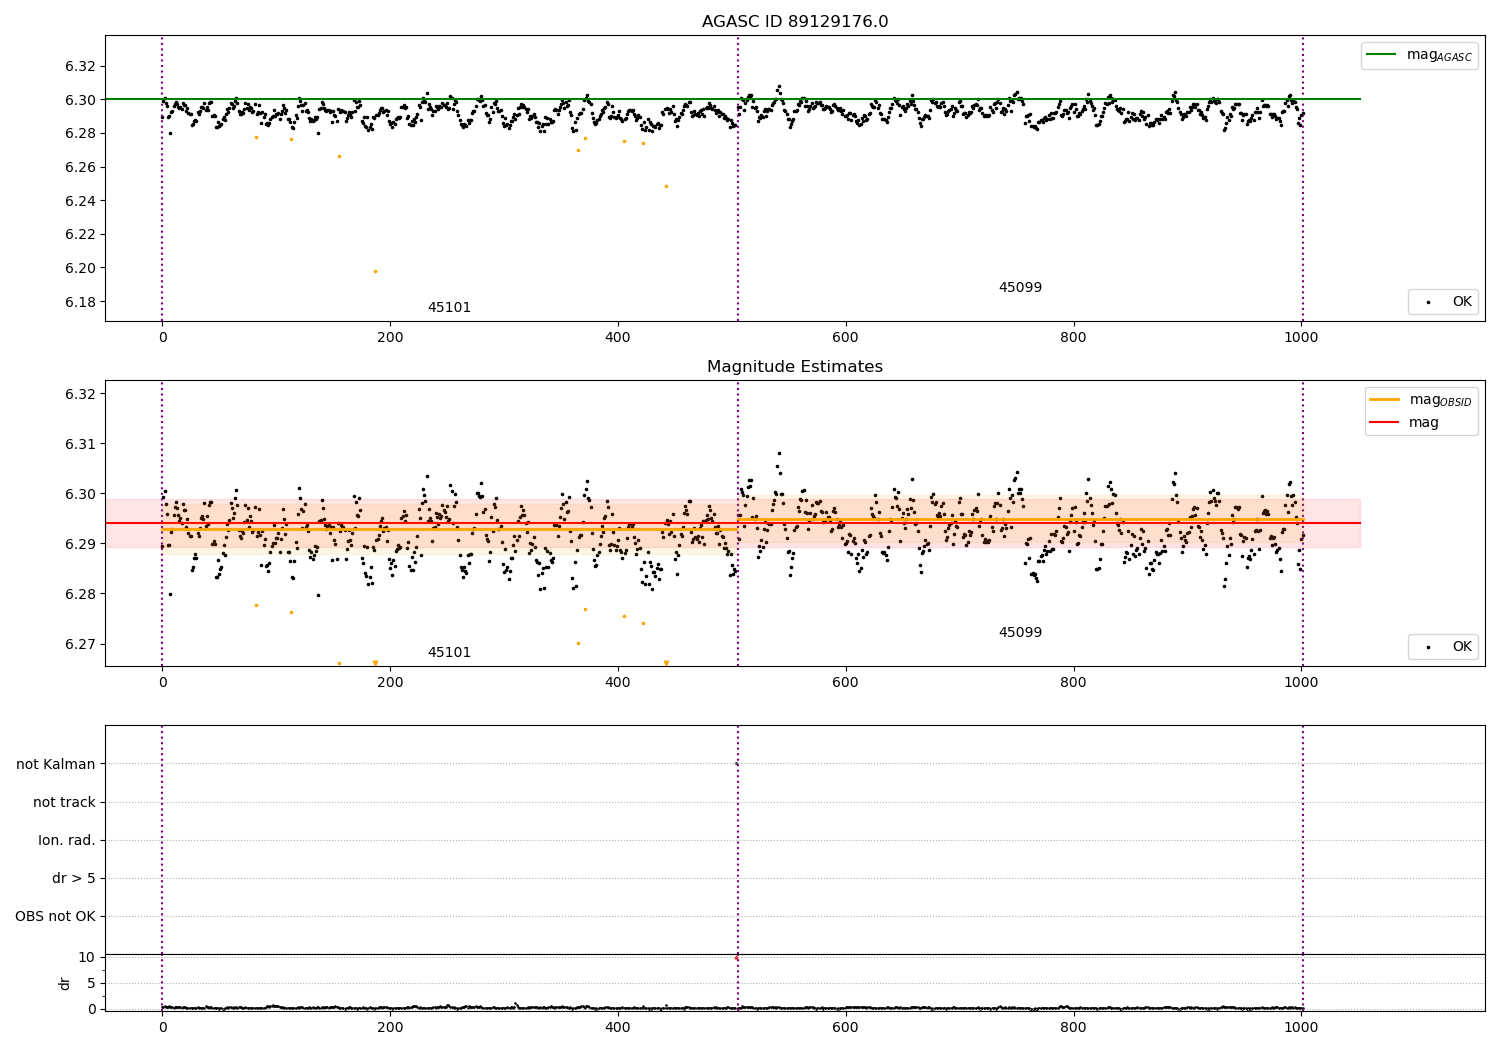Click the 6.20 tick label in top plot
The image size is (1500, 1050).
click(x=80, y=269)
